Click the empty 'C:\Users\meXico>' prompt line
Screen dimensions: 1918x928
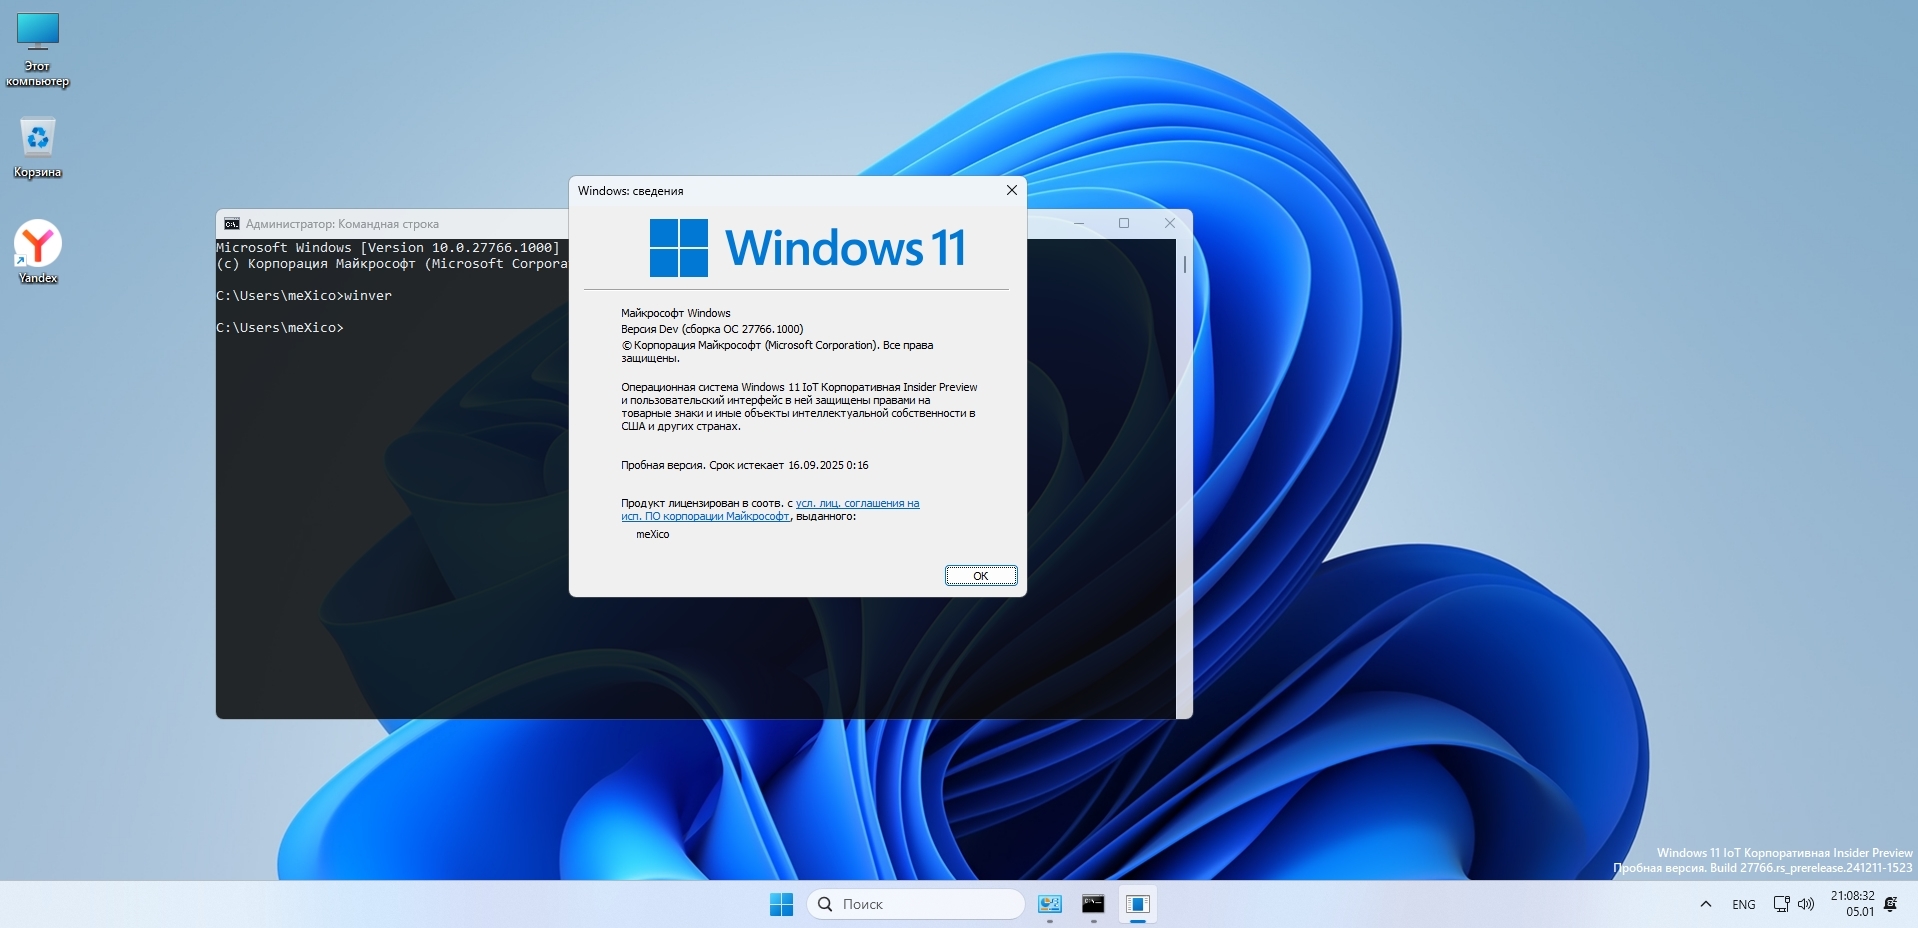pyautogui.click(x=280, y=328)
